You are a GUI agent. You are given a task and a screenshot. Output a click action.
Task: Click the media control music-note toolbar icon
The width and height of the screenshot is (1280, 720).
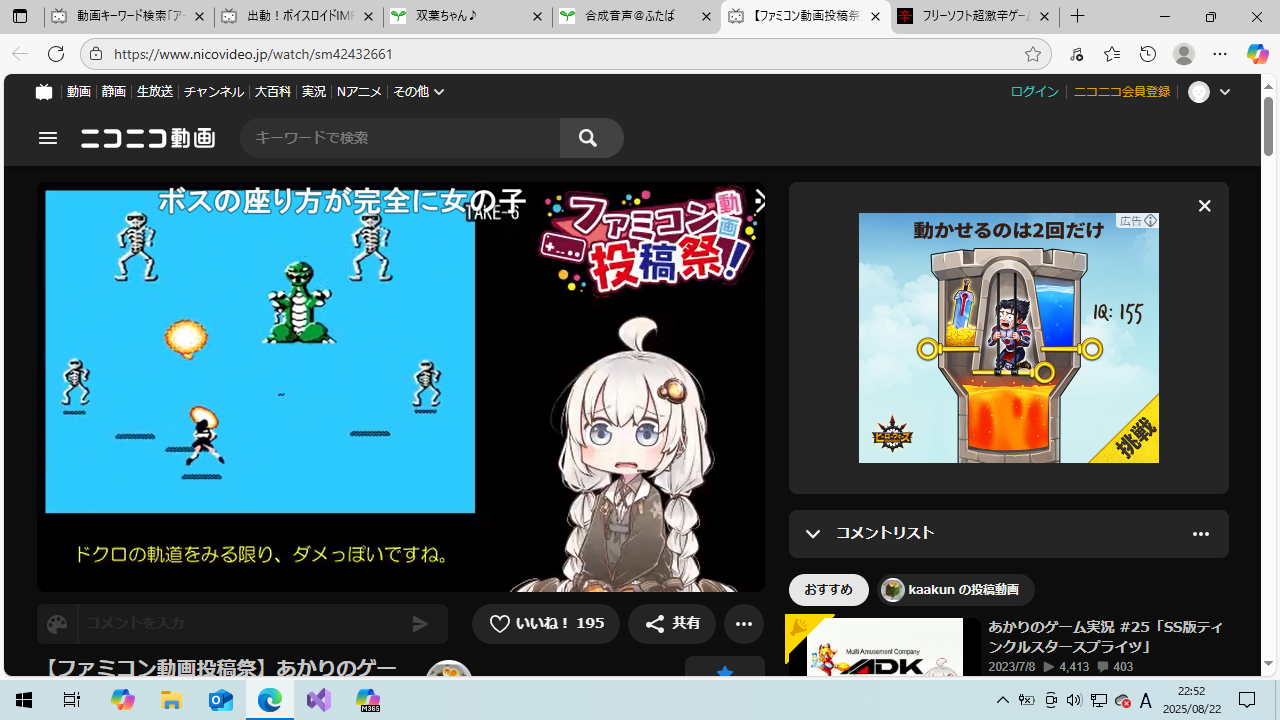1076,54
